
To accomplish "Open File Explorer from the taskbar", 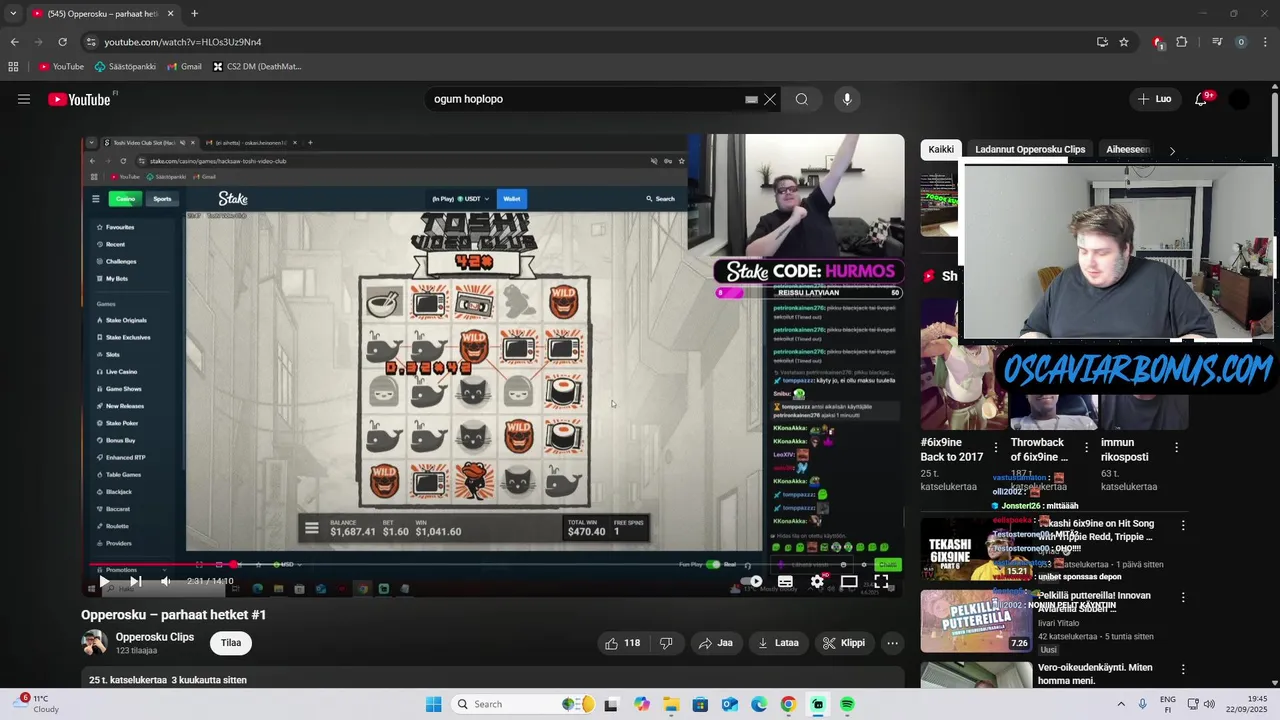I will [670, 704].
